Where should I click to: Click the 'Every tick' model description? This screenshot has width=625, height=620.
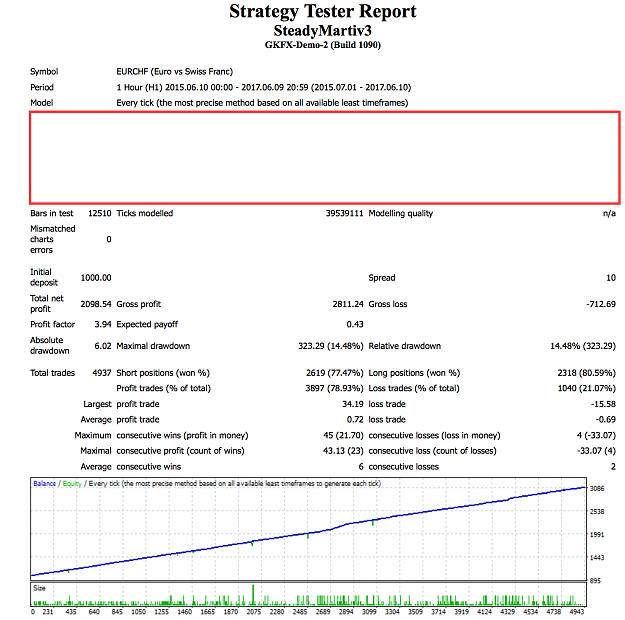click(x=262, y=103)
